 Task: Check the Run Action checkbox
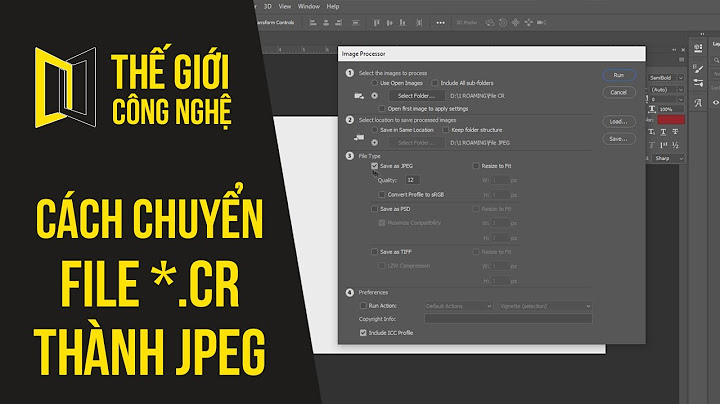click(x=363, y=306)
